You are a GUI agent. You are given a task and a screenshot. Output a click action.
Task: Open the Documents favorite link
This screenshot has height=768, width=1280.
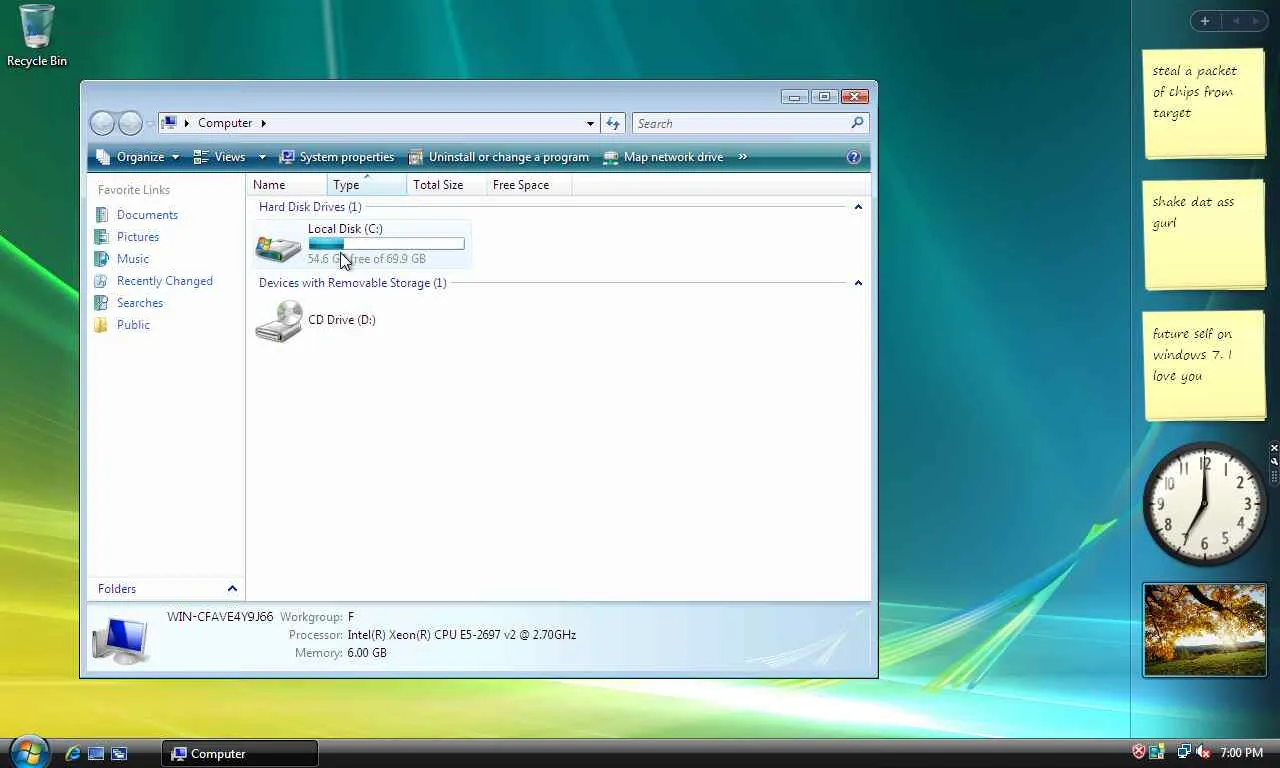[147, 215]
